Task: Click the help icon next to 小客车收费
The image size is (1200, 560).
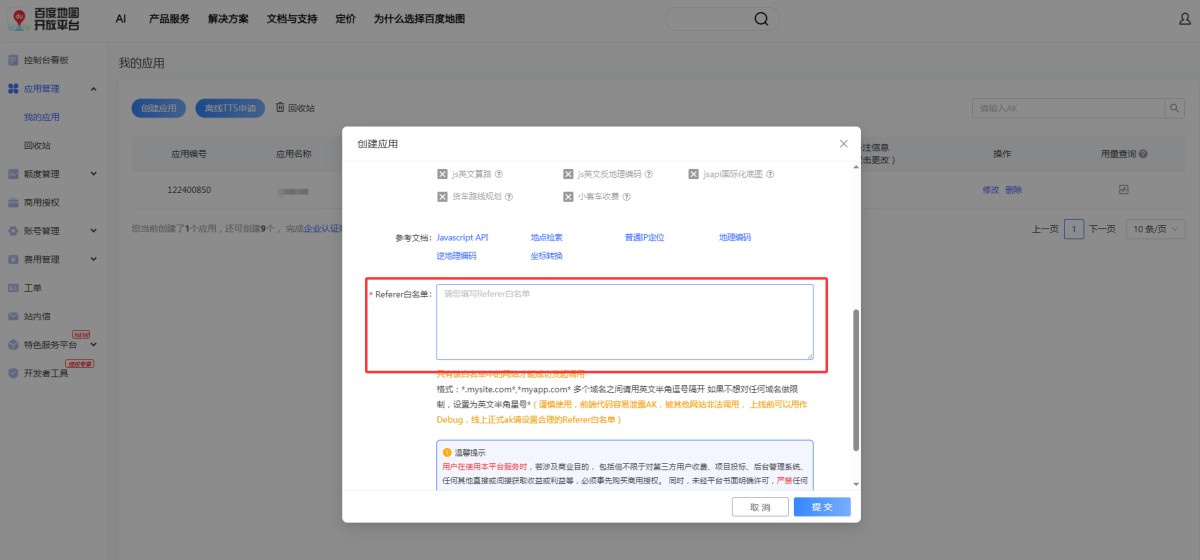Action: 626,197
